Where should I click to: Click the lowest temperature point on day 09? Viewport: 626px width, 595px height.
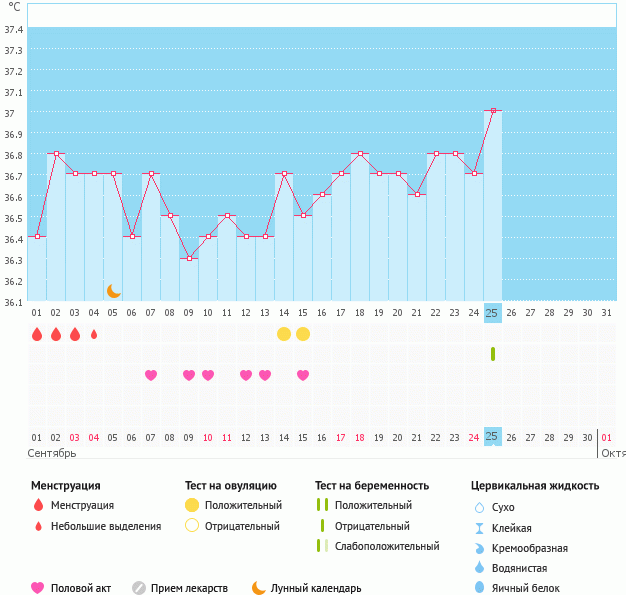coord(189,258)
